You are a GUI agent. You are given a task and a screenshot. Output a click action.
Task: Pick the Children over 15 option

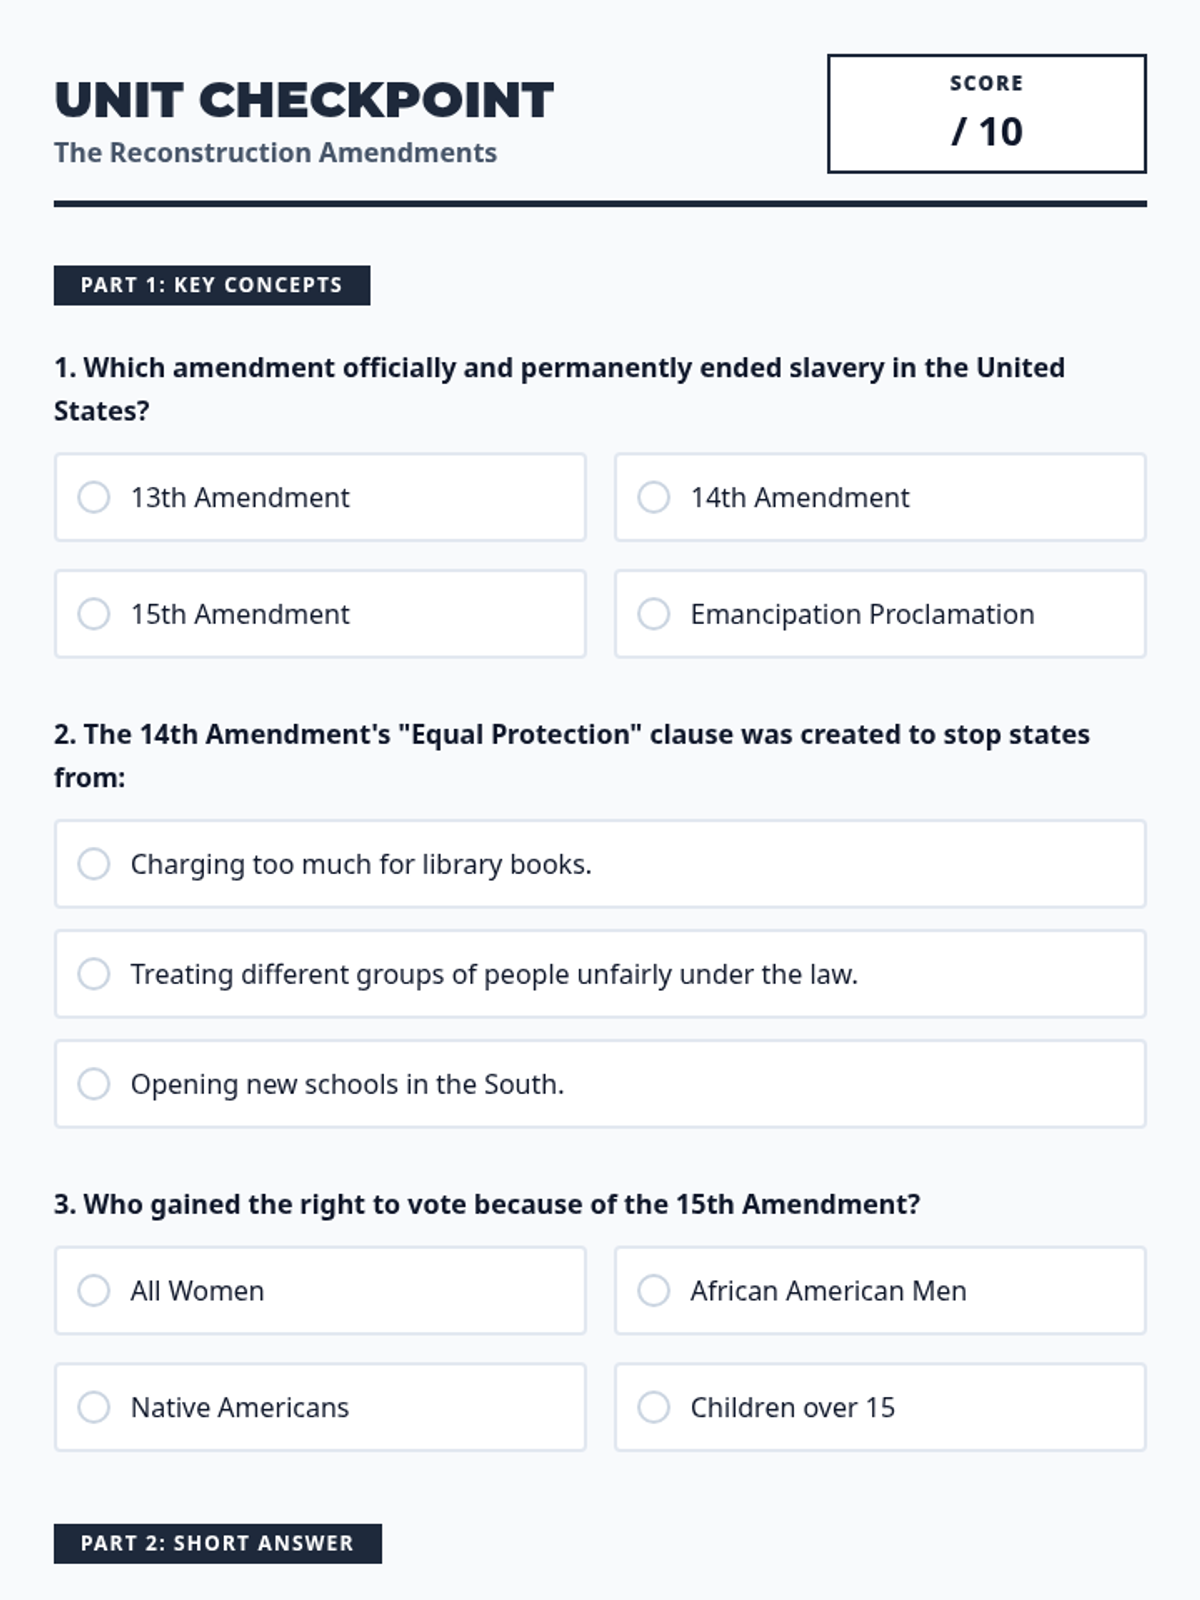click(654, 1408)
